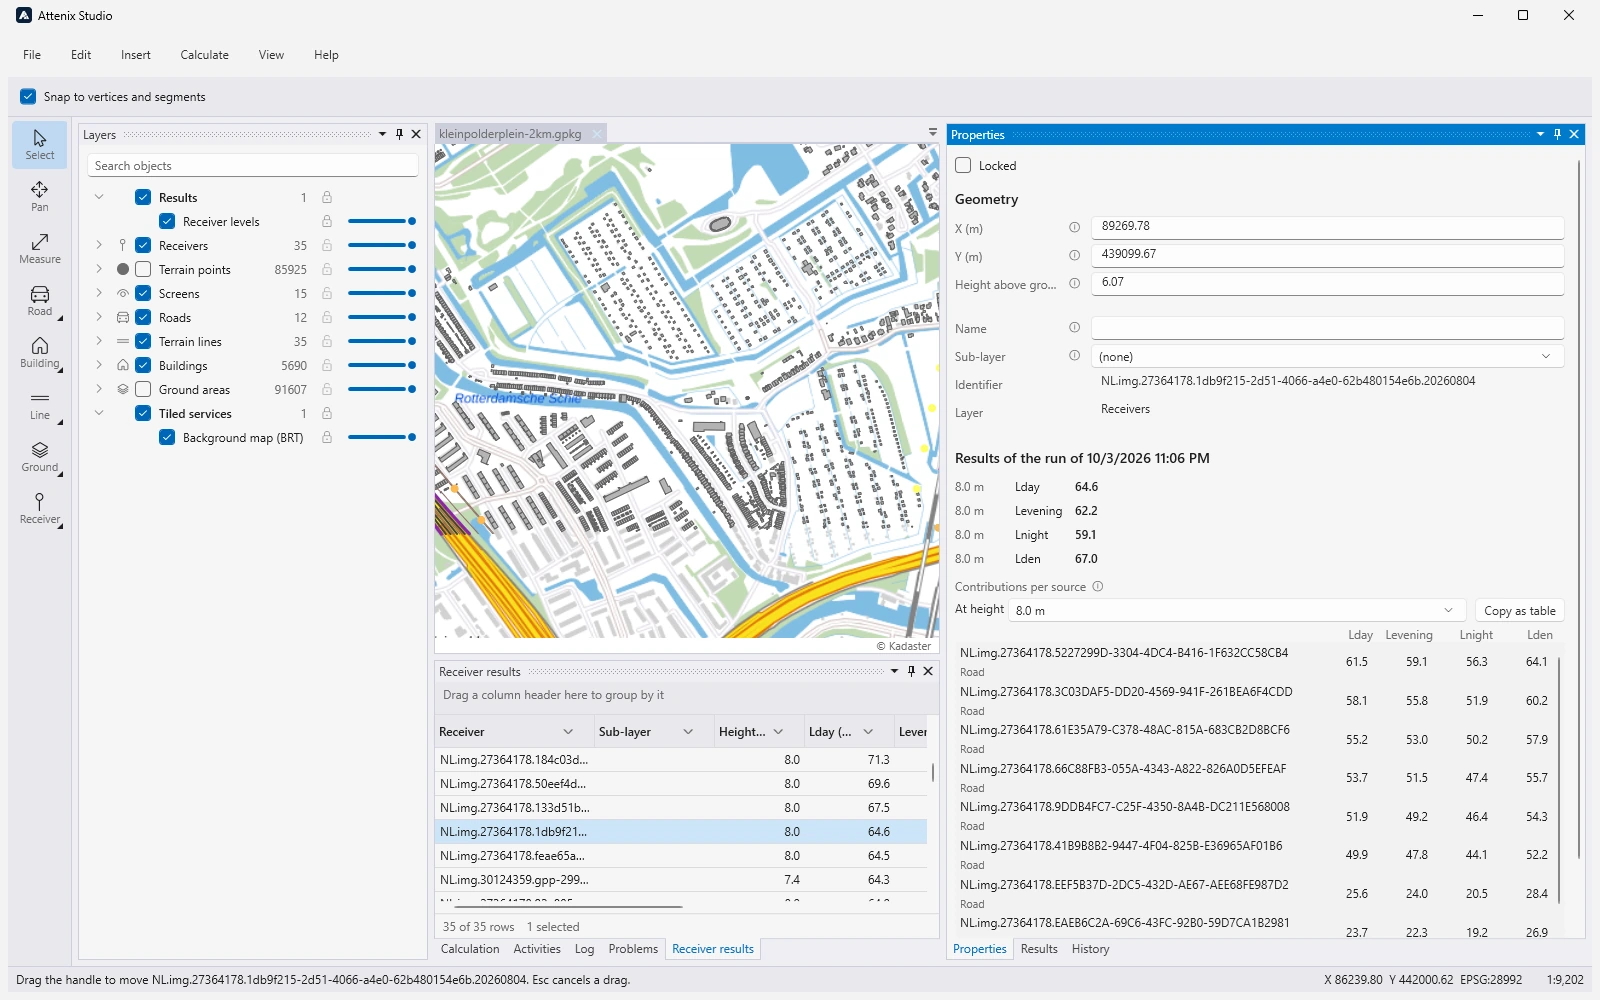Select row NLimg.27364178.feae65a...
Viewport: 1600px width, 1000px height.
pos(681,856)
